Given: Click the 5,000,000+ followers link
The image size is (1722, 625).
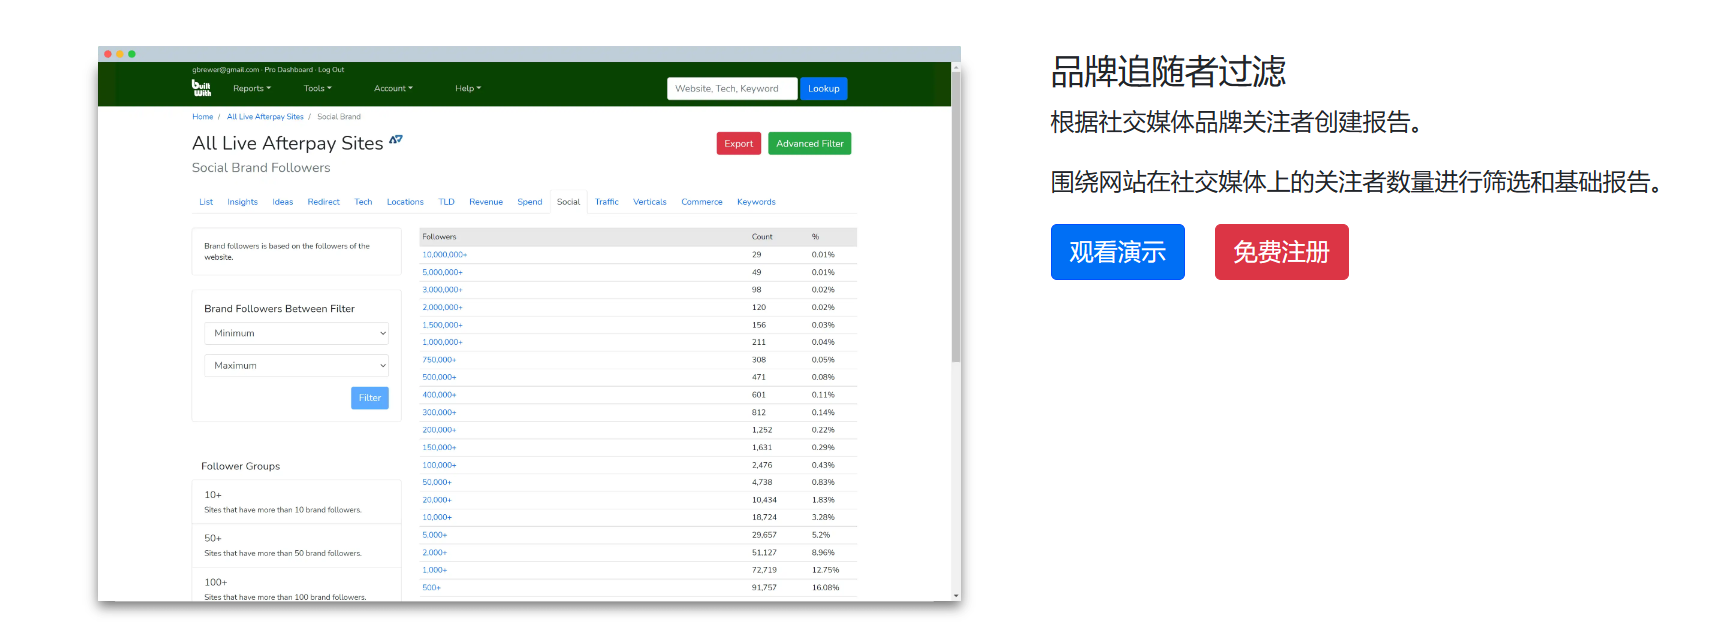Looking at the screenshot, I should point(442,272).
